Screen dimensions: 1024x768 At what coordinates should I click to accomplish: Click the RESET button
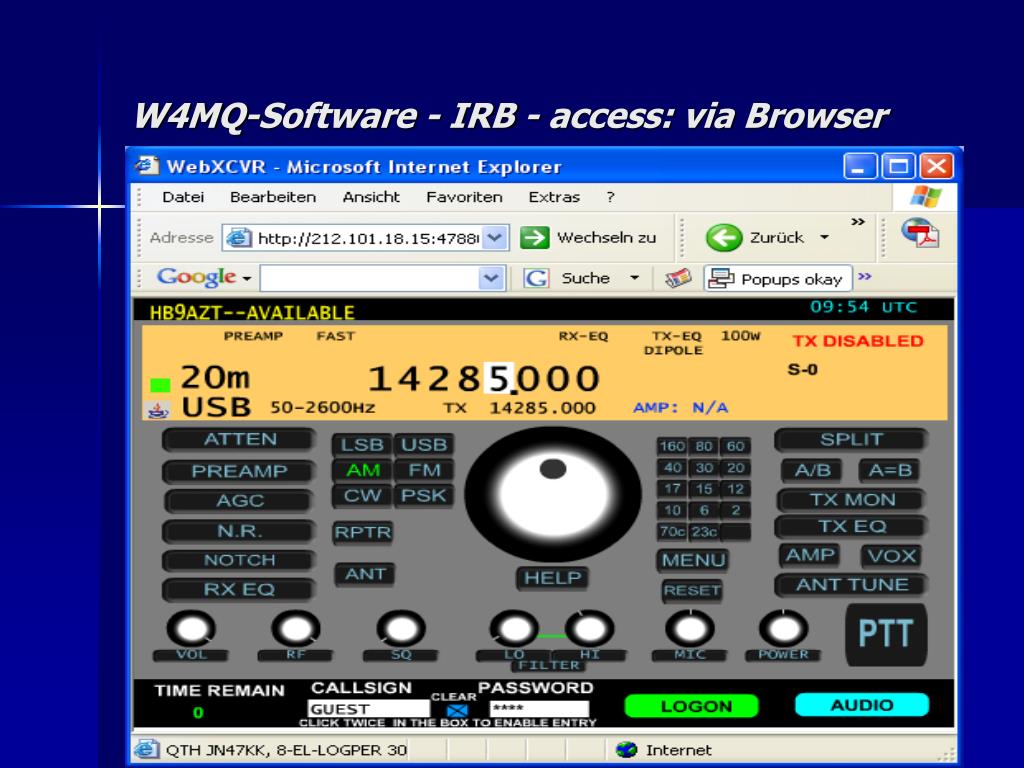[x=692, y=590]
